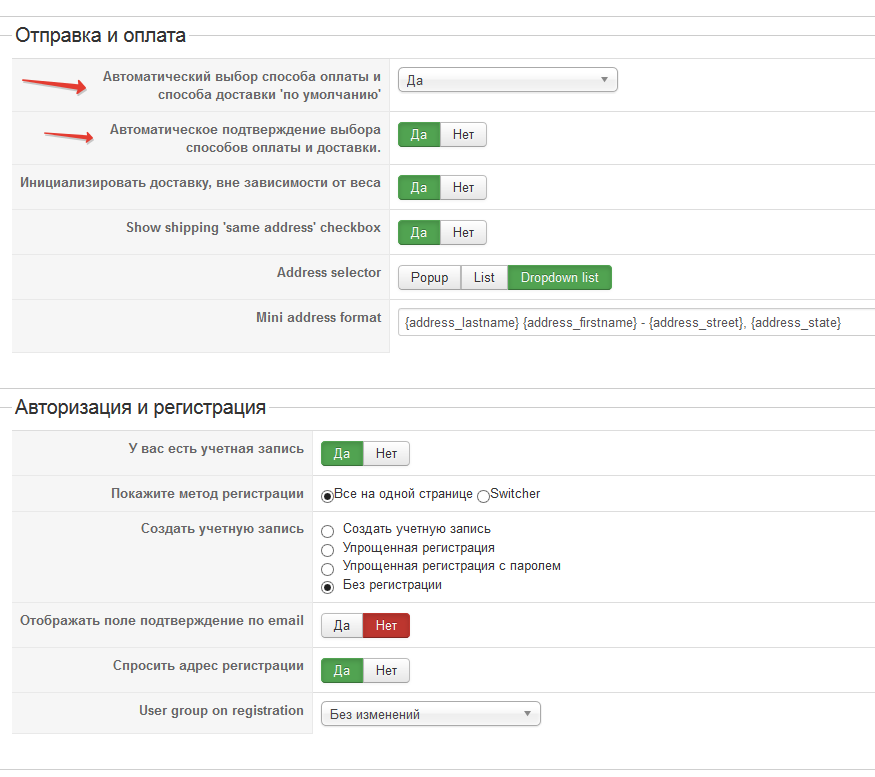Screen dimensions: 875x777
Task: Set Show shipping 'same address' checkbox to Нет
Action: (x=463, y=232)
